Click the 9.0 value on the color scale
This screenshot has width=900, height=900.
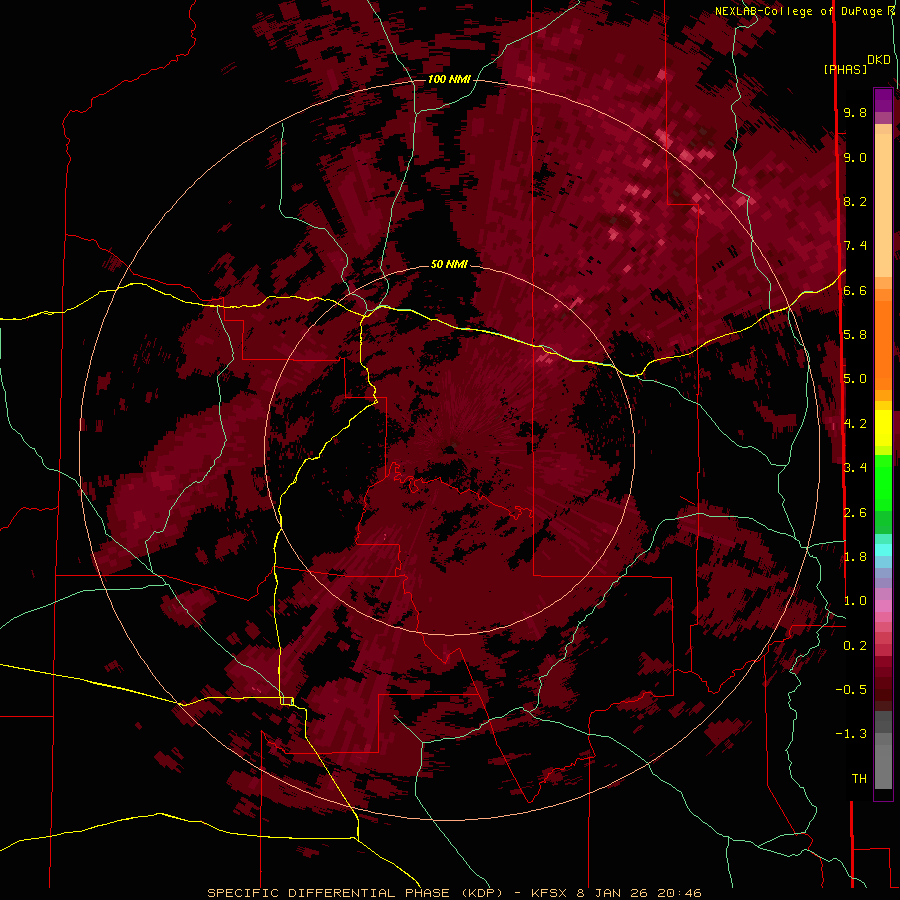pyautogui.click(x=855, y=157)
